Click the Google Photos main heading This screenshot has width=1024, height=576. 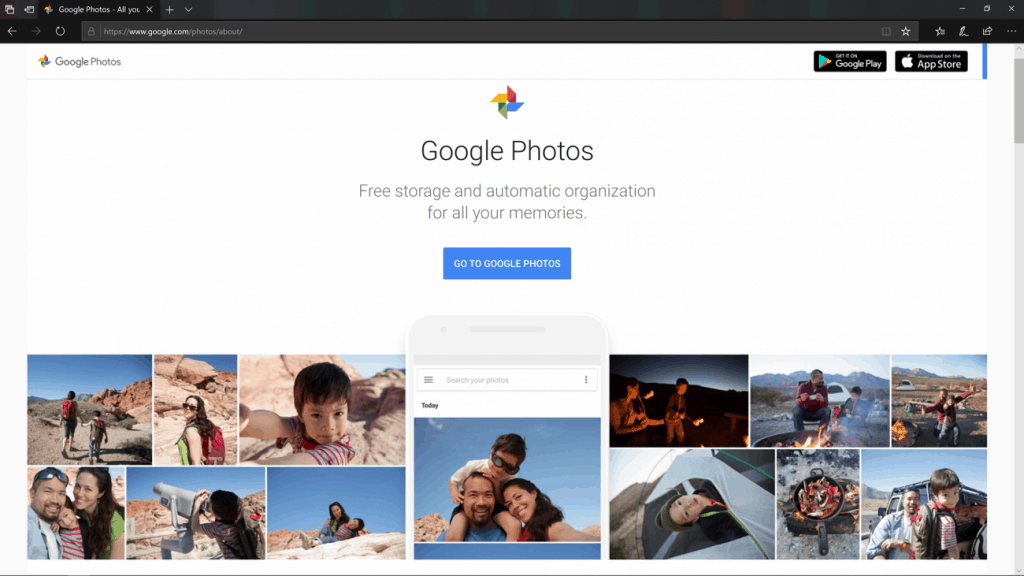pos(507,151)
